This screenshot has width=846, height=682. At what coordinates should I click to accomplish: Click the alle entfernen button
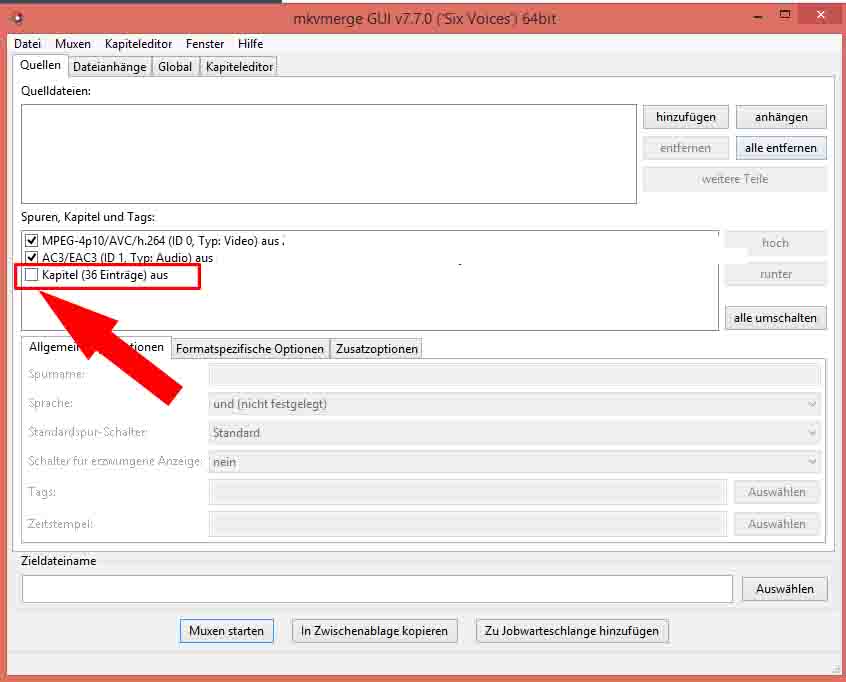pos(781,148)
